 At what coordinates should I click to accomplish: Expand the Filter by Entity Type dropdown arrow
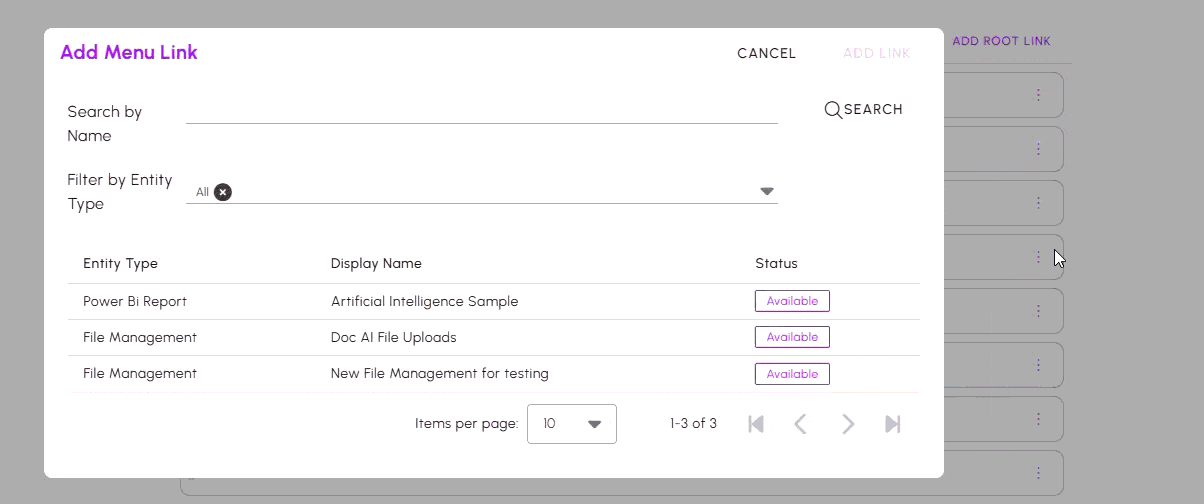pos(767,192)
